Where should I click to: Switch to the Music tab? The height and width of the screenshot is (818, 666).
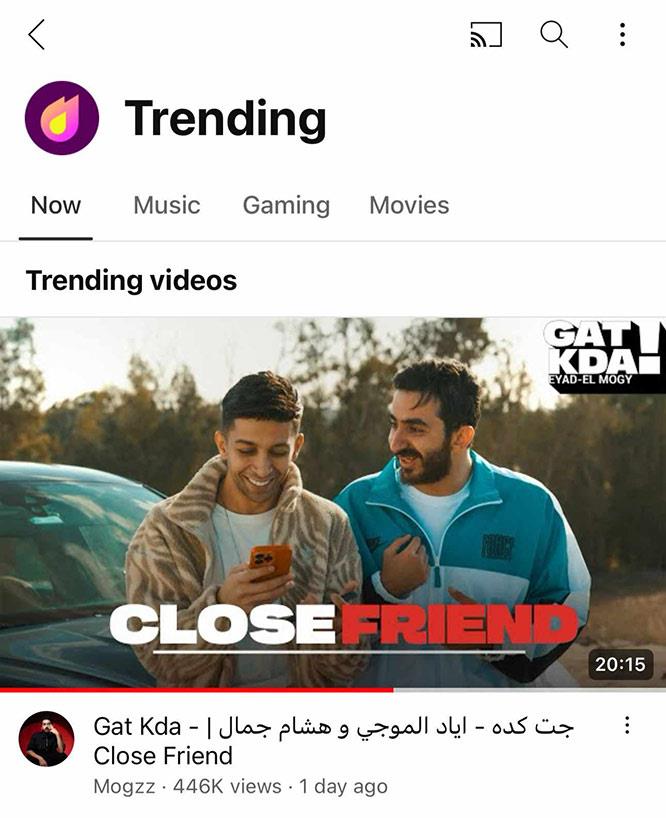tap(166, 205)
